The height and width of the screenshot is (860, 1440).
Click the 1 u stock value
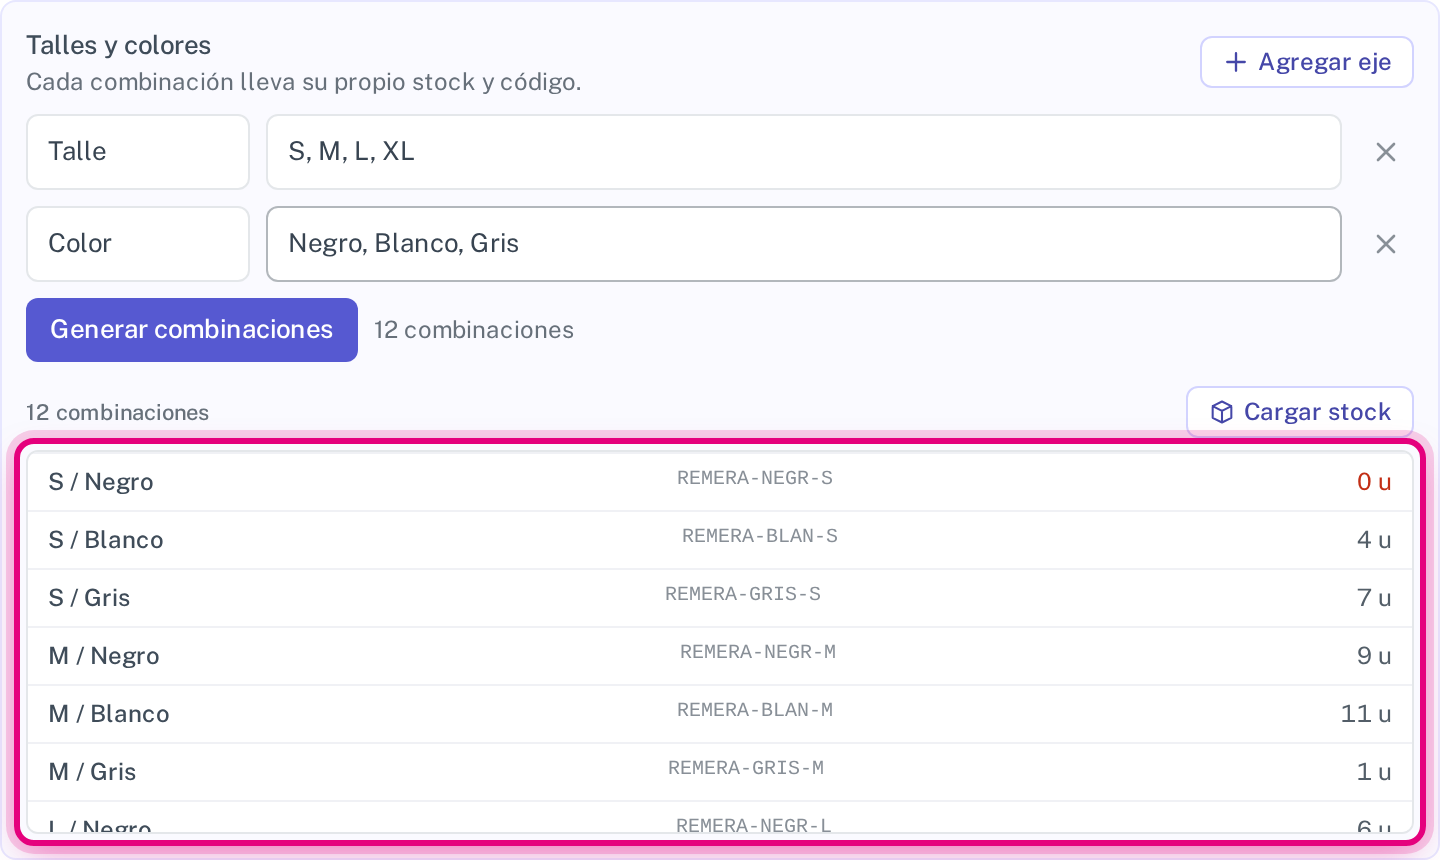1374,772
